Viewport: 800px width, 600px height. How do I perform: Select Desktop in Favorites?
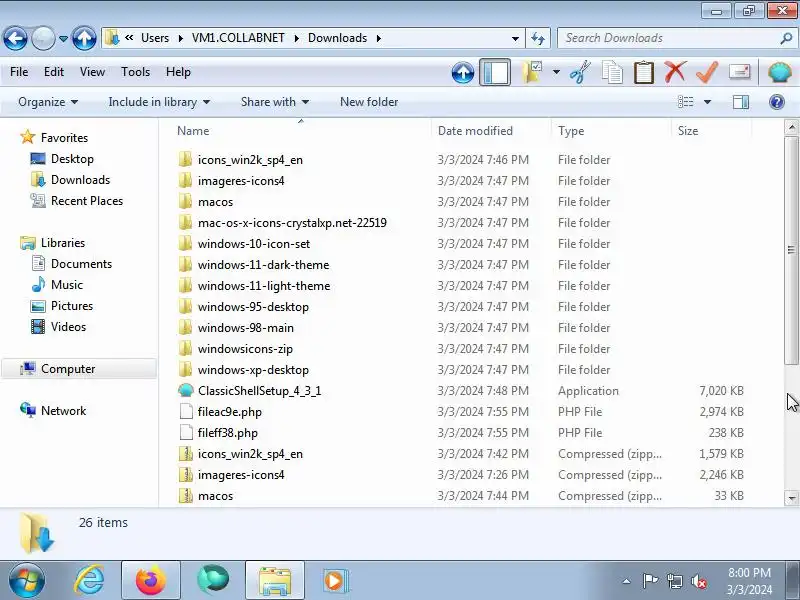[x=72, y=159]
